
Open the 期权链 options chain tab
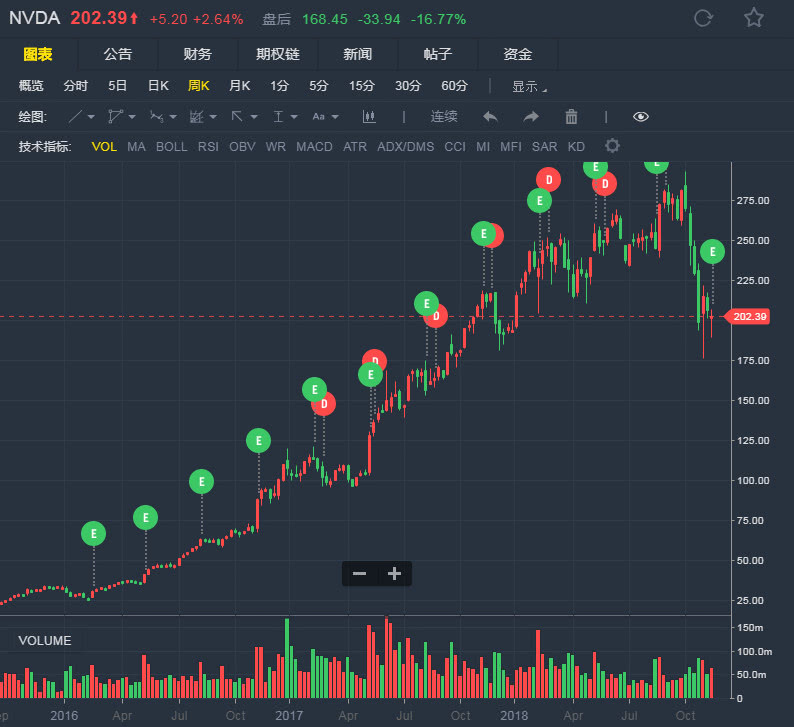(278, 54)
